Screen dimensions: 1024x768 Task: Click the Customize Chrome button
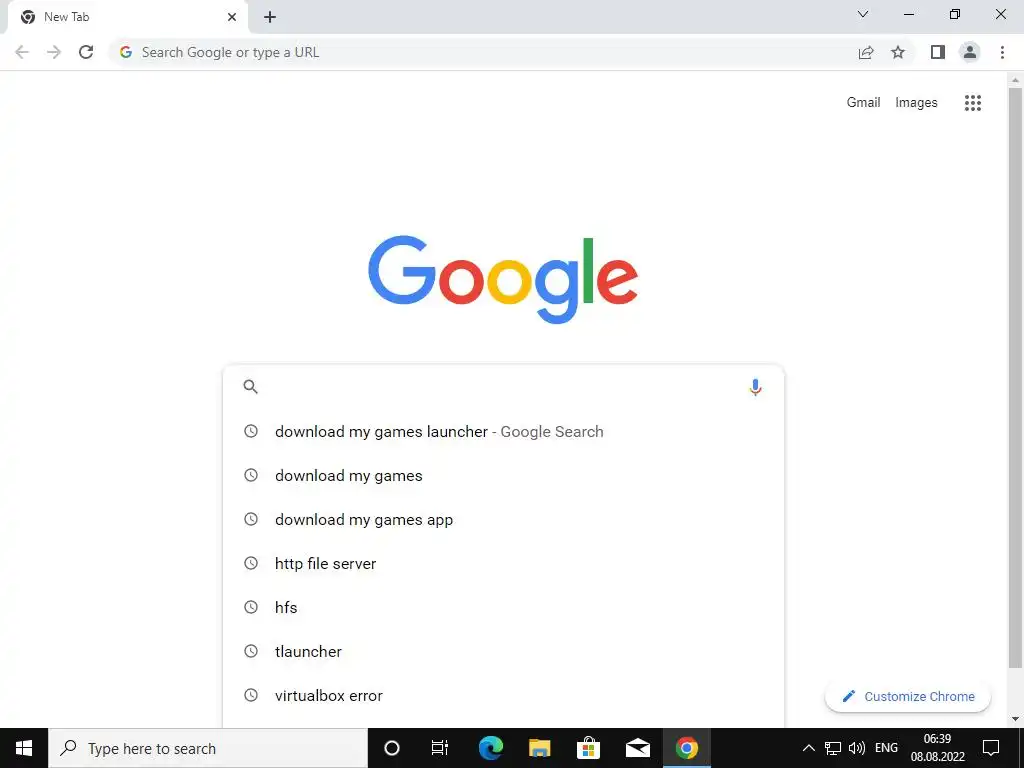pyautogui.click(x=908, y=697)
